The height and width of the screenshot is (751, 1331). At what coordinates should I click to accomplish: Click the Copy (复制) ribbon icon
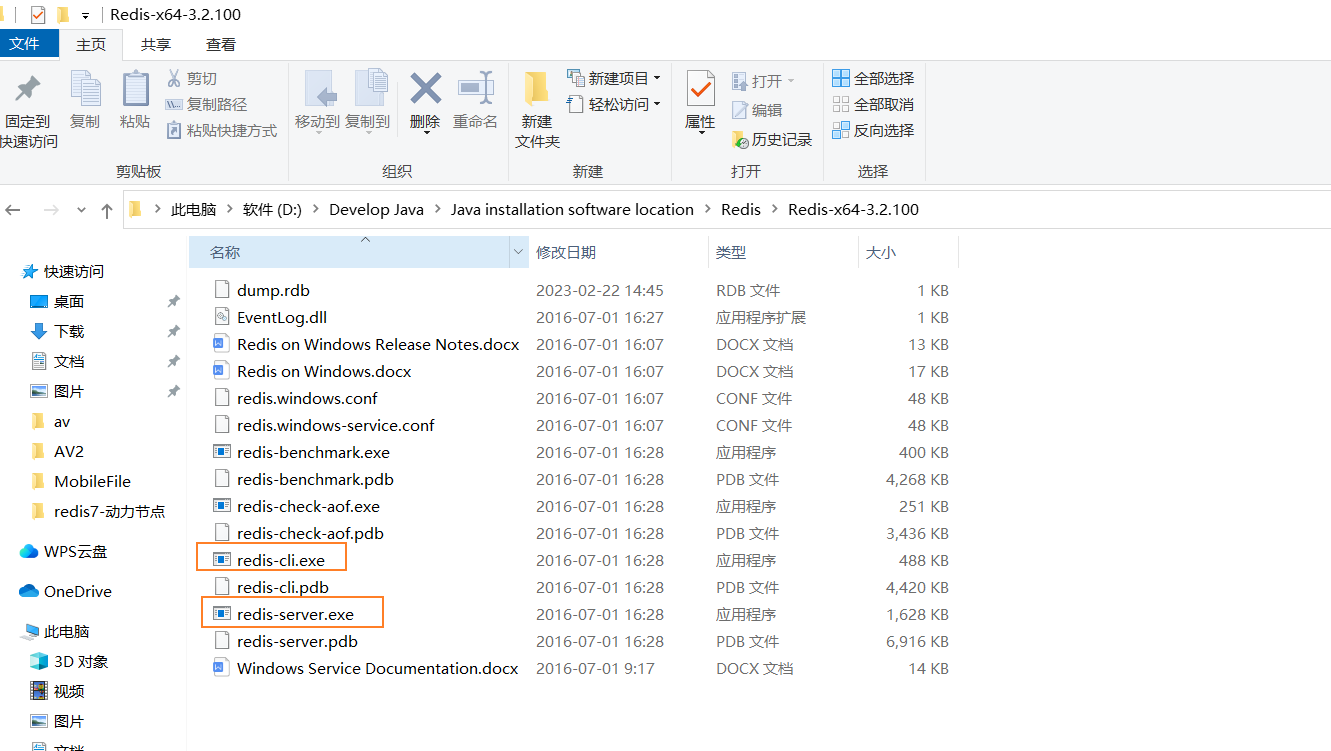click(85, 90)
